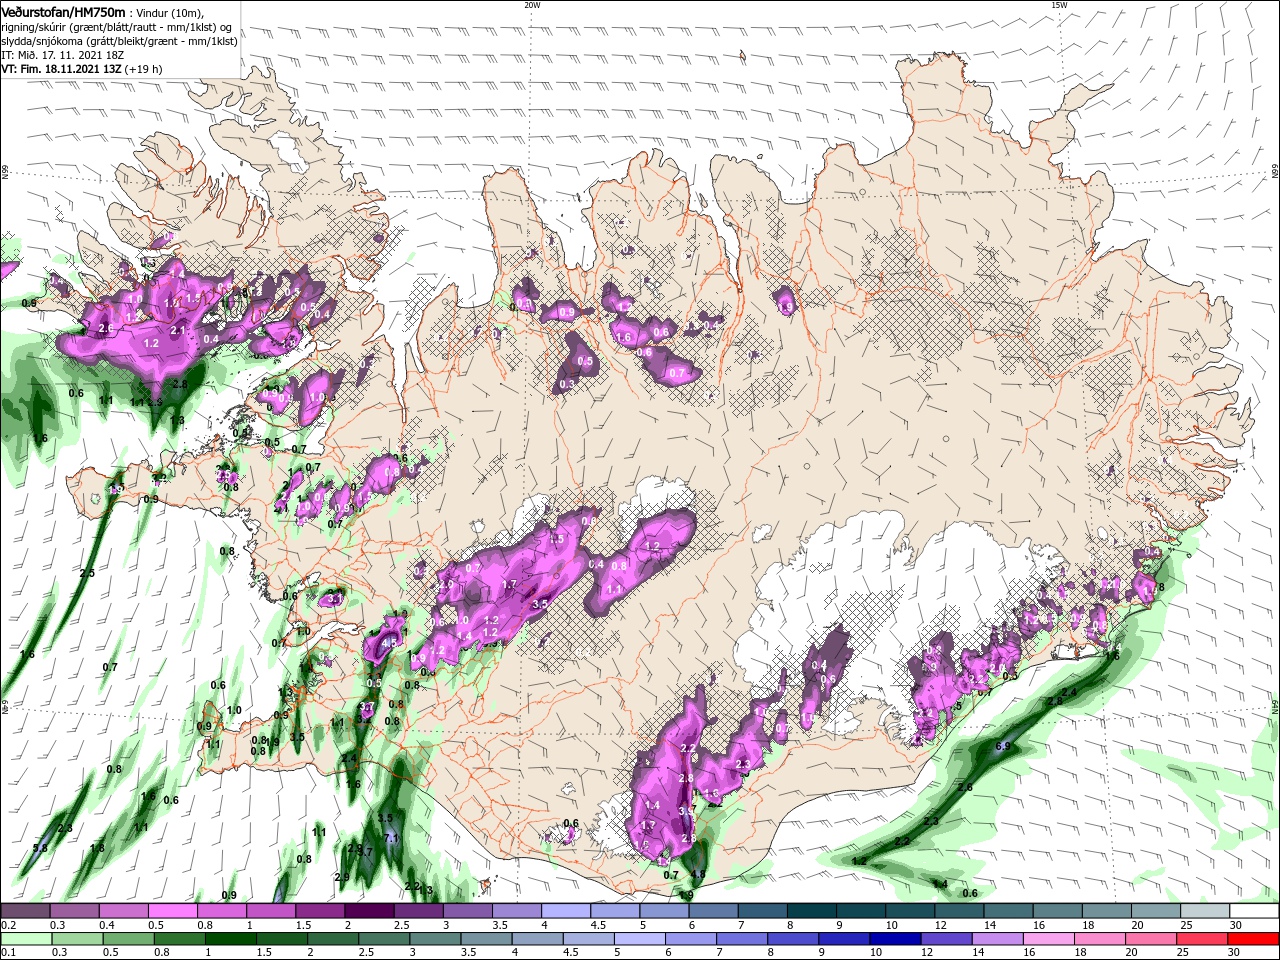Click the bright pink swatch above 0.5 in the upper legend row
Screen dimensions: 1280x960
pyautogui.click(x=172, y=910)
